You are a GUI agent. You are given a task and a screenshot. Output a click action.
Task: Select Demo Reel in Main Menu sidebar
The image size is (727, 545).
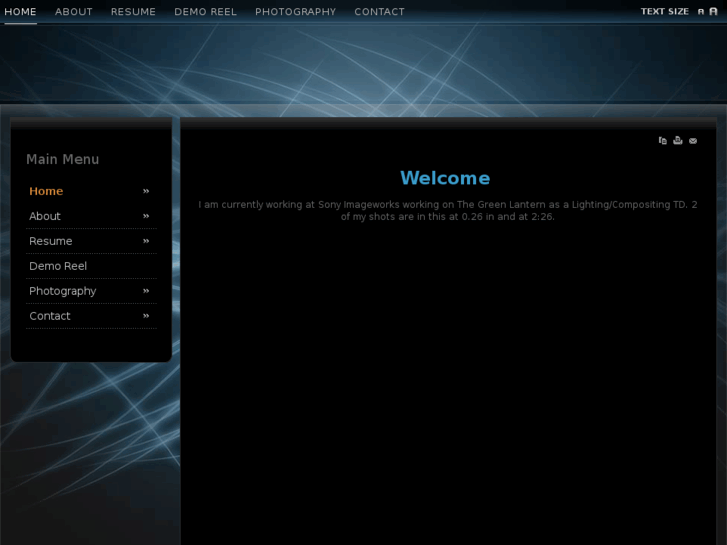[x=58, y=266]
